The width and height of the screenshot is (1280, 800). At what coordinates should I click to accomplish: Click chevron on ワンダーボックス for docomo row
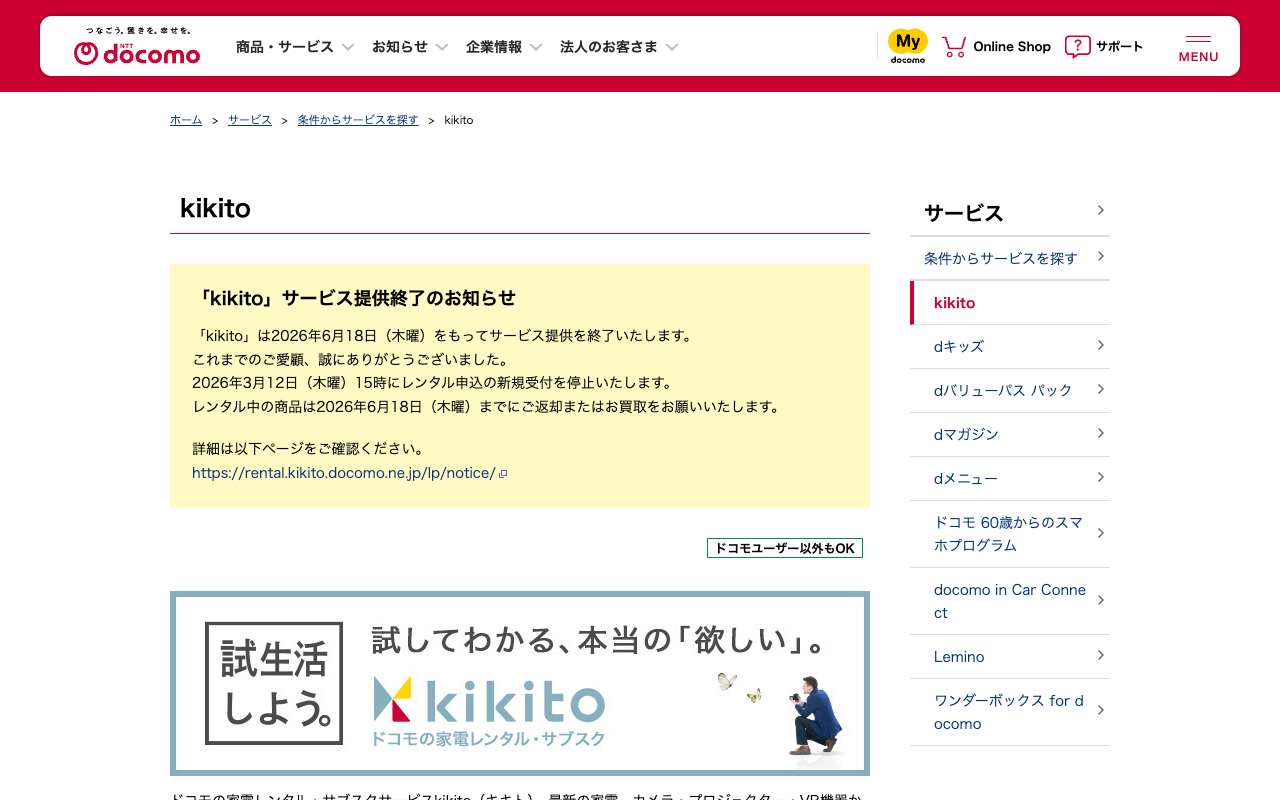[x=1100, y=710]
